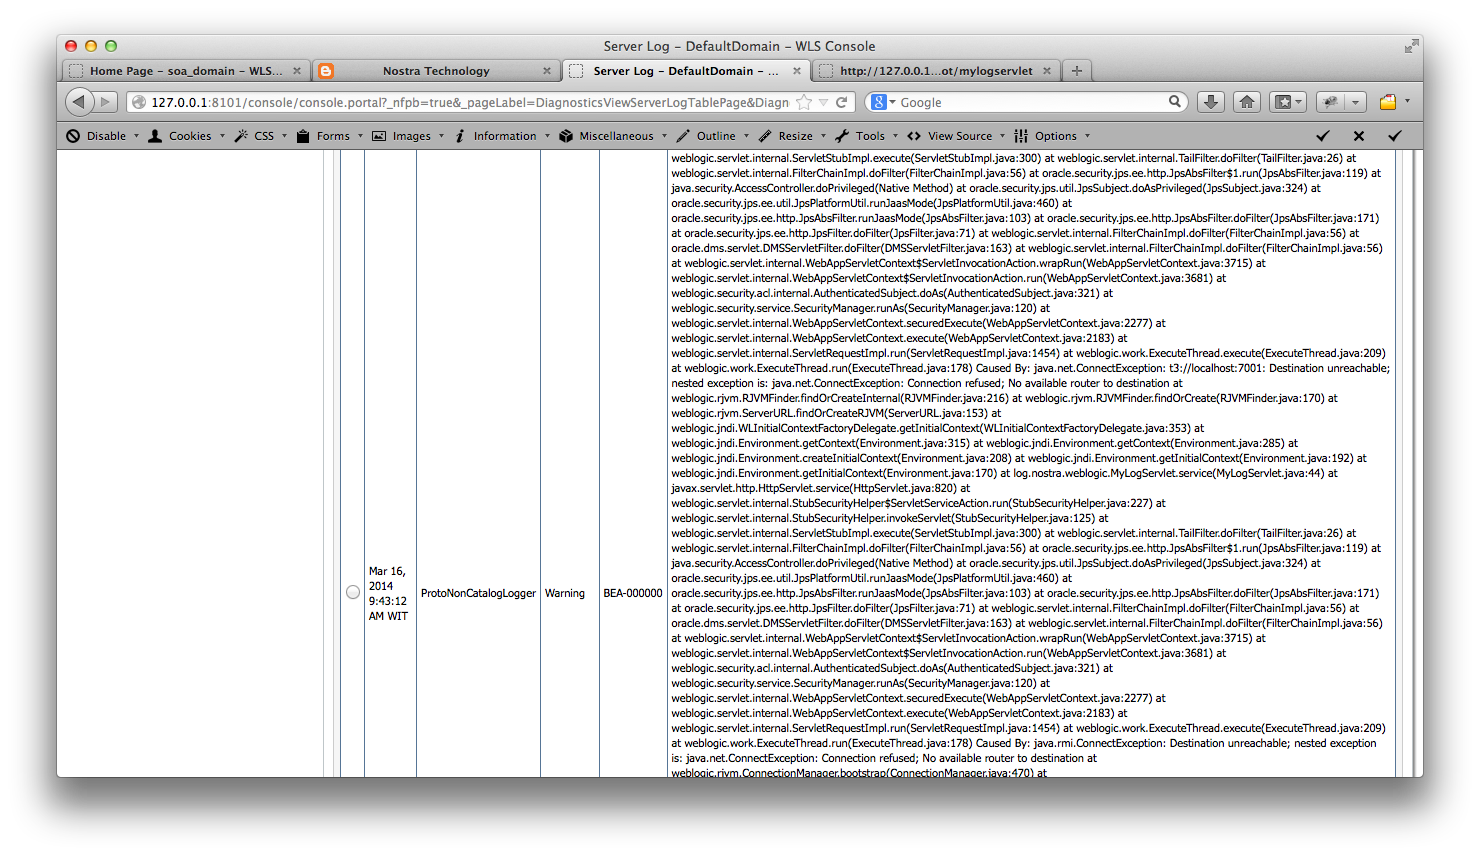Click the site identity globe icon
Screen dimensions: 1480x856
pos(139,102)
